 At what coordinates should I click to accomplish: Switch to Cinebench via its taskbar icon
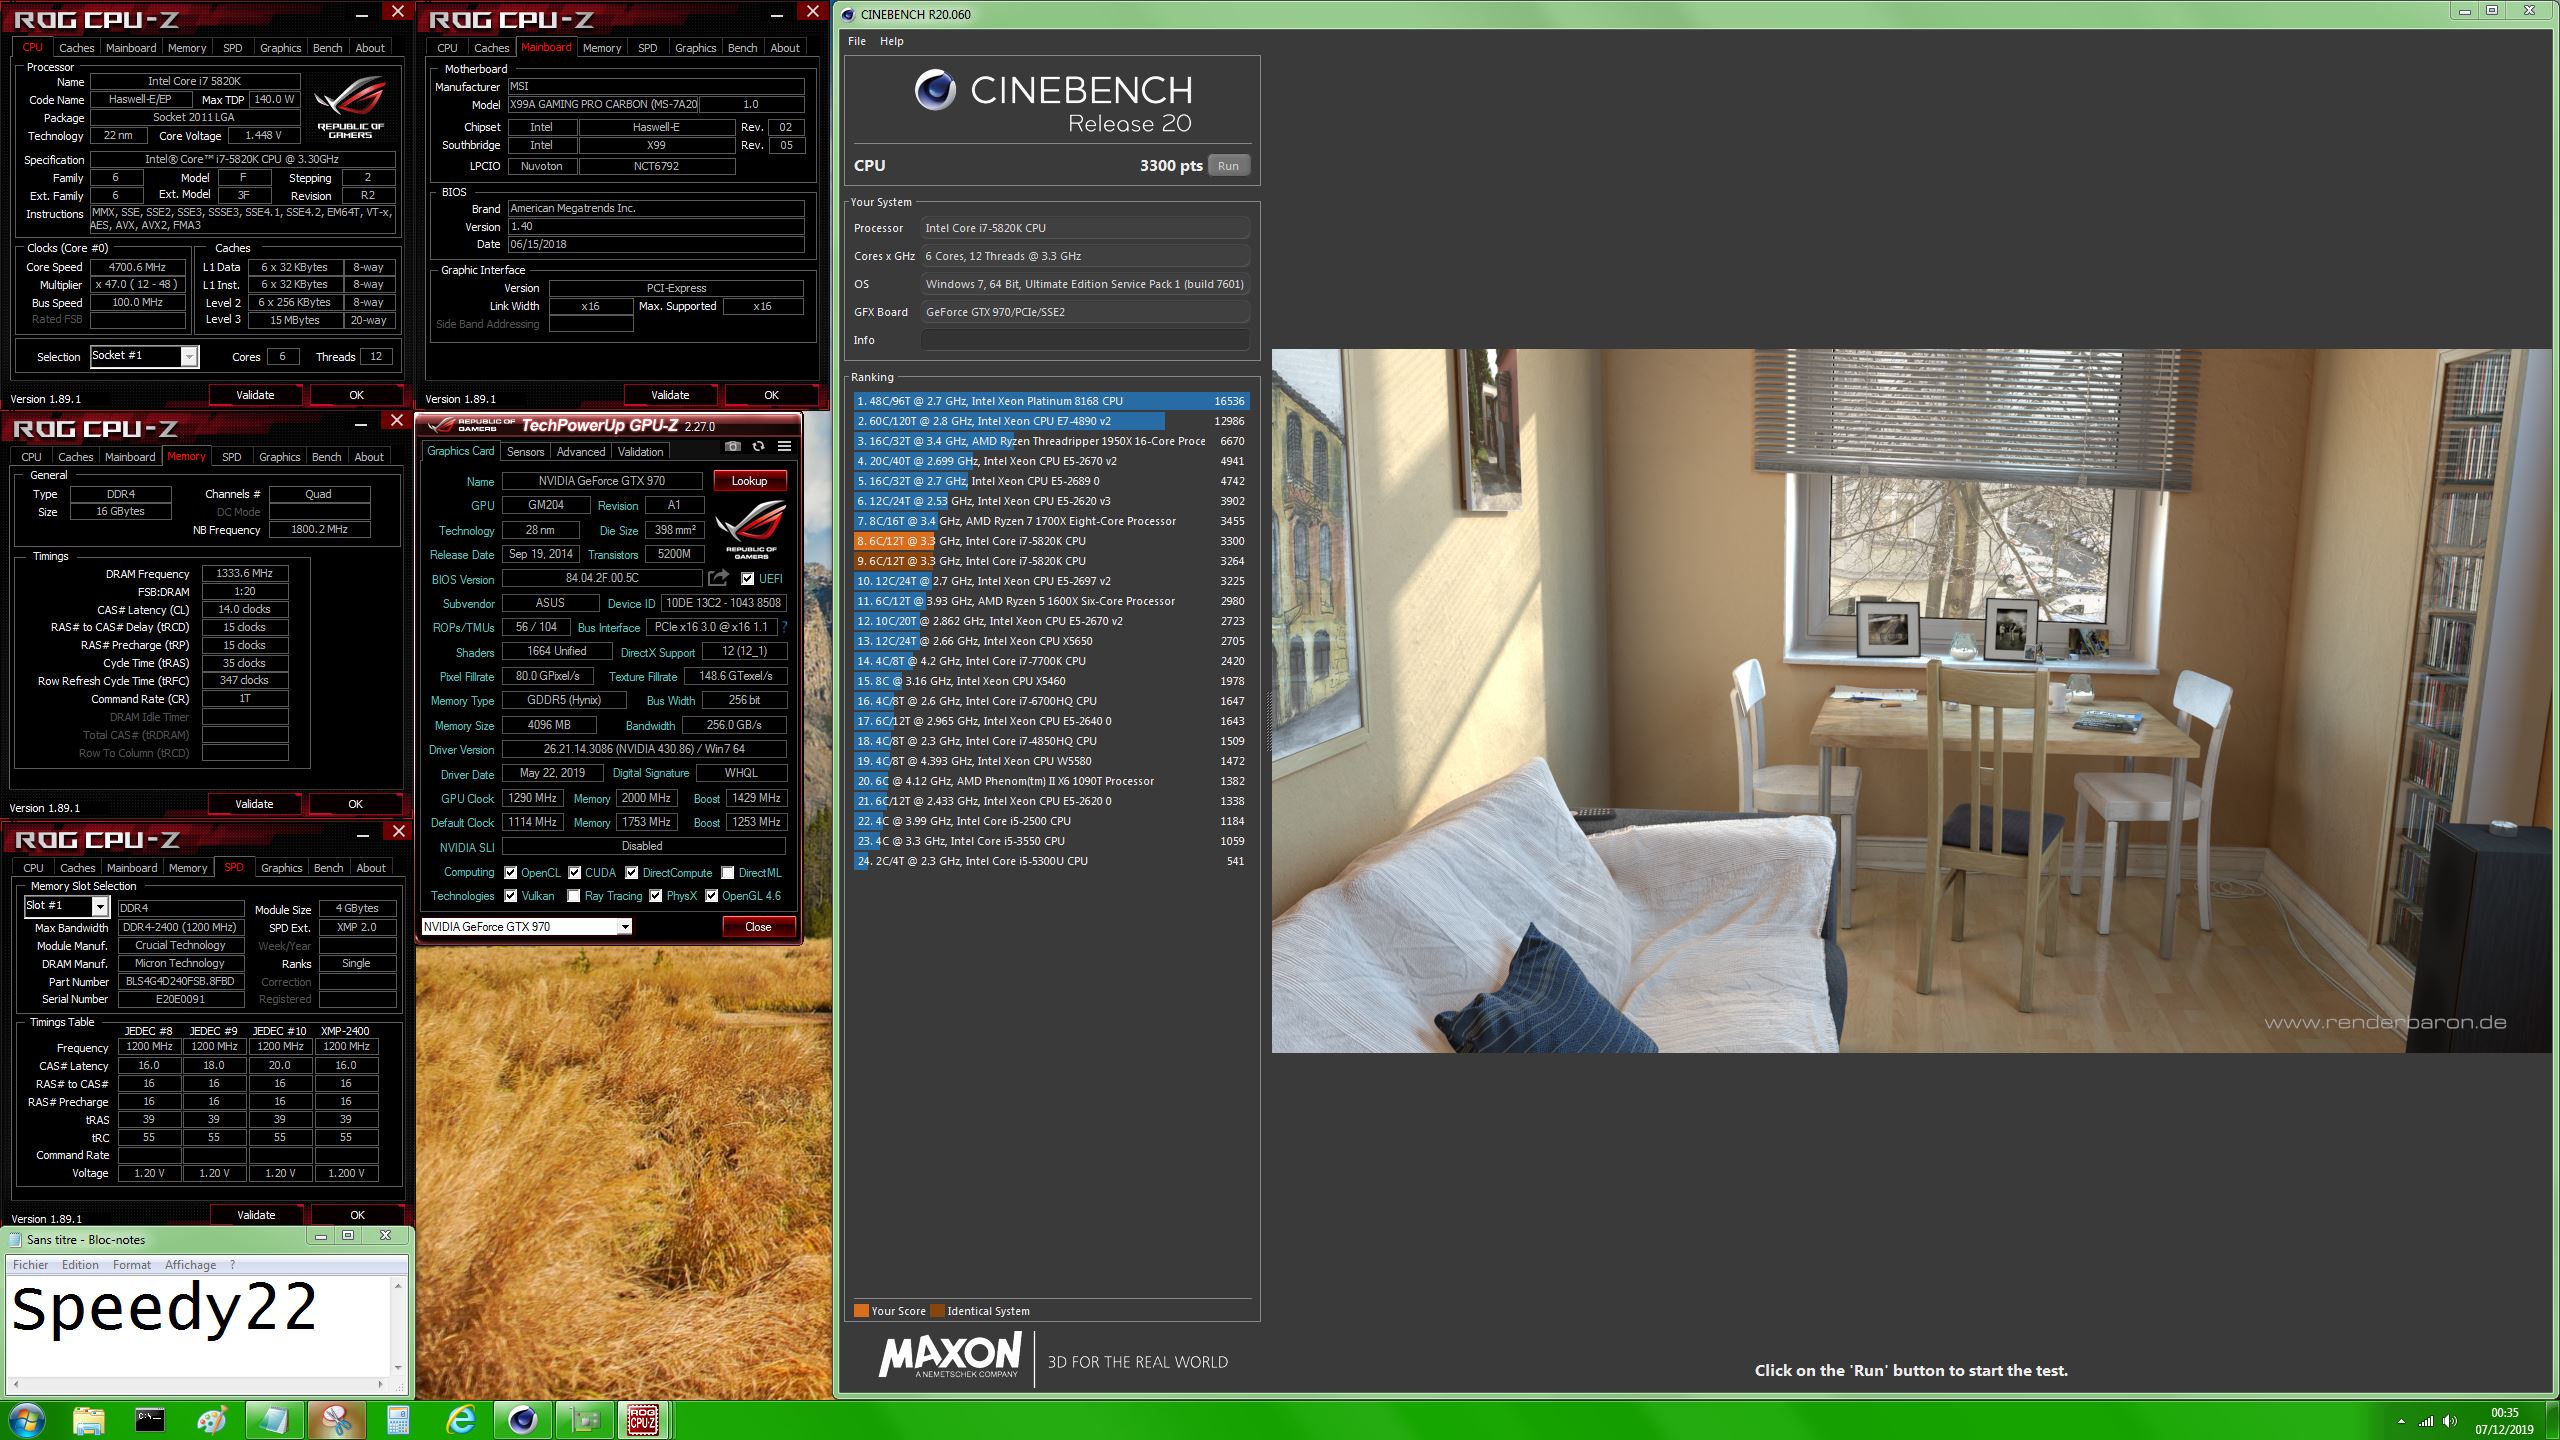[523, 1419]
